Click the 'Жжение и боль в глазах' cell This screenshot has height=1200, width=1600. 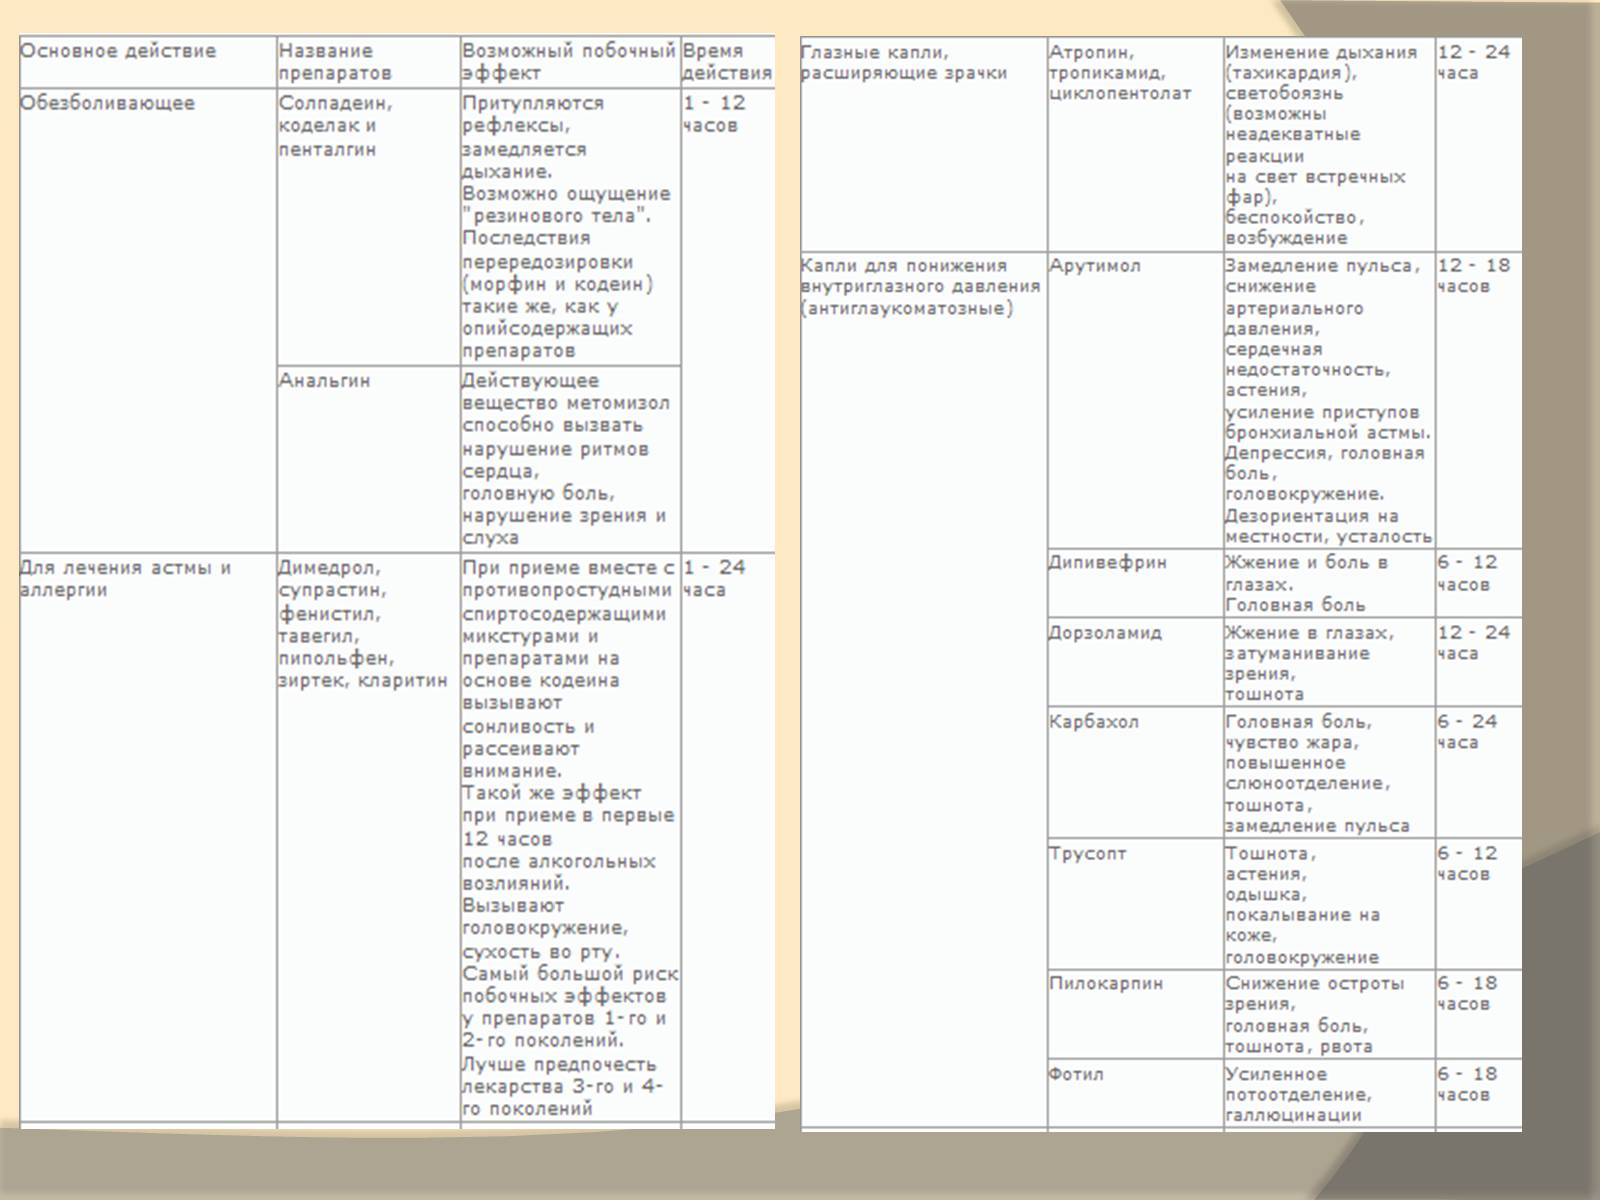click(x=1329, y=583)
